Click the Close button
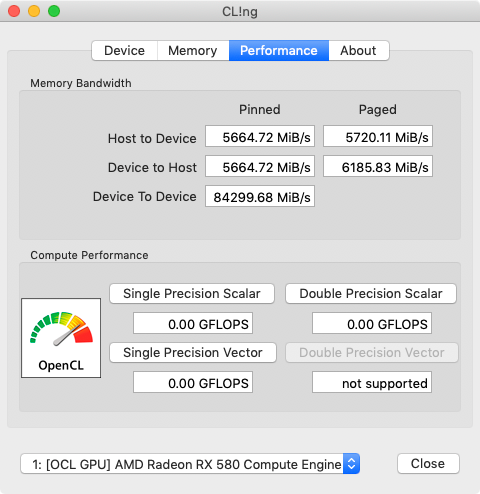The image size is (480, 494). (428, 463)
